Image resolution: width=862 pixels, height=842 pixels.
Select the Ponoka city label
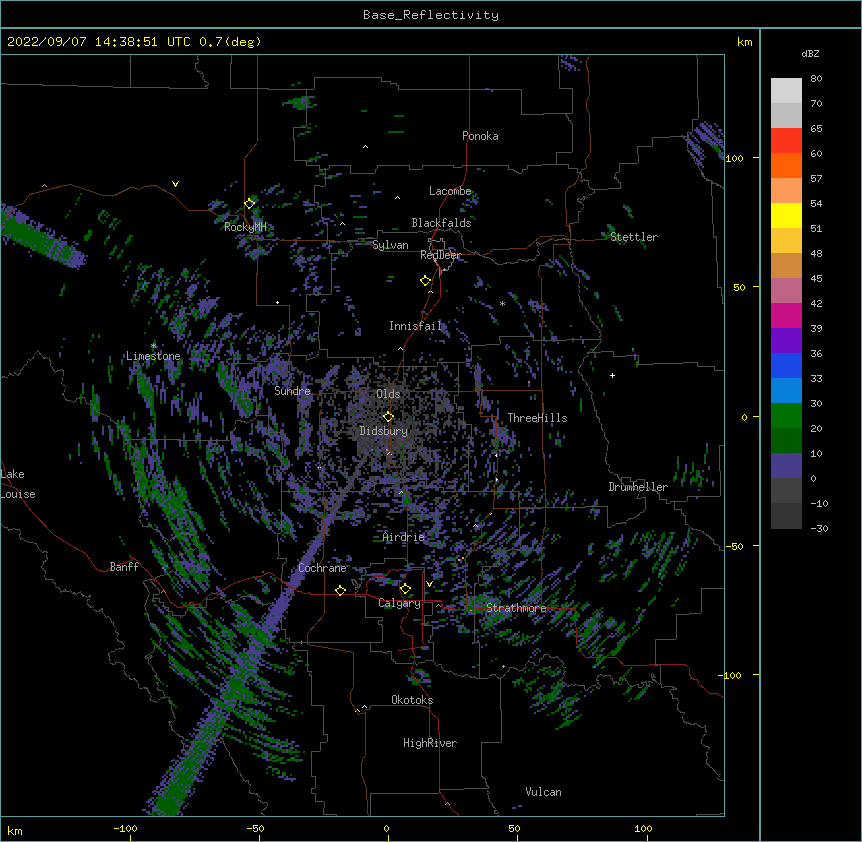point(480,136)
